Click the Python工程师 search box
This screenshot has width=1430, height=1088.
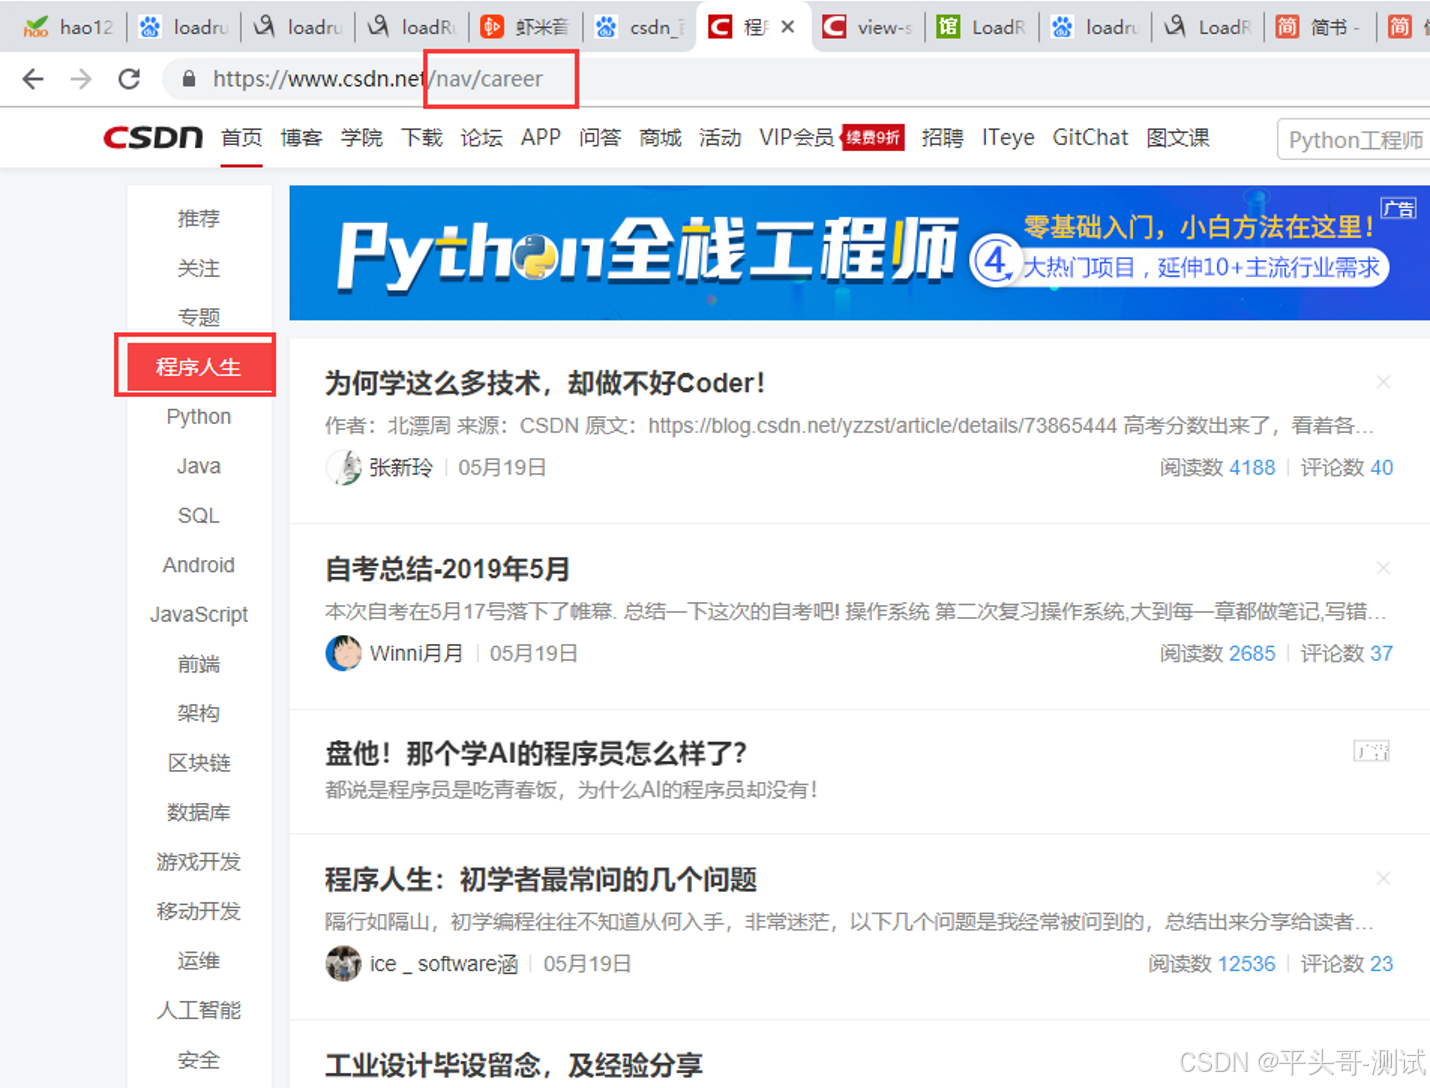click(1354, 140)
